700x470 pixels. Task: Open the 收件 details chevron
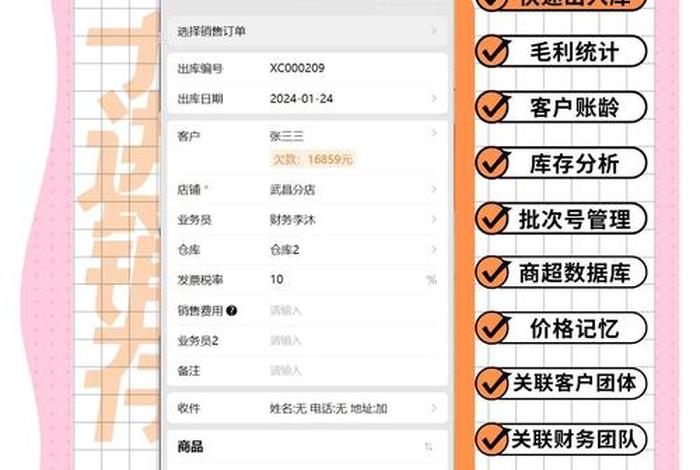[x=433, y=408]
